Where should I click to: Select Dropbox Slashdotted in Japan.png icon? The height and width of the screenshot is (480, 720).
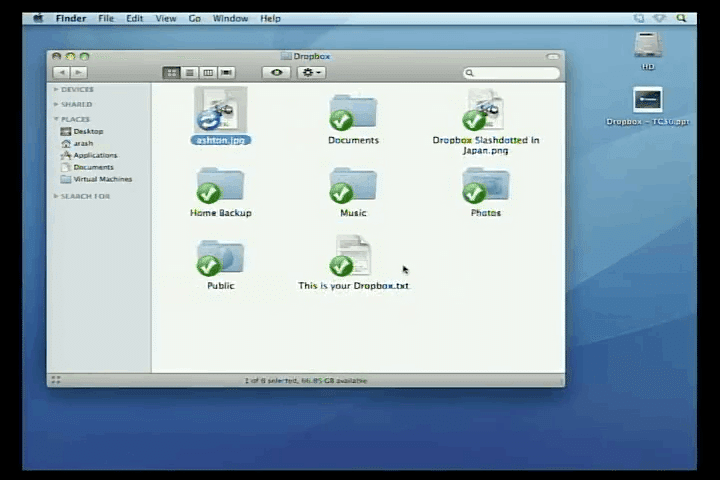click(485, 110)
